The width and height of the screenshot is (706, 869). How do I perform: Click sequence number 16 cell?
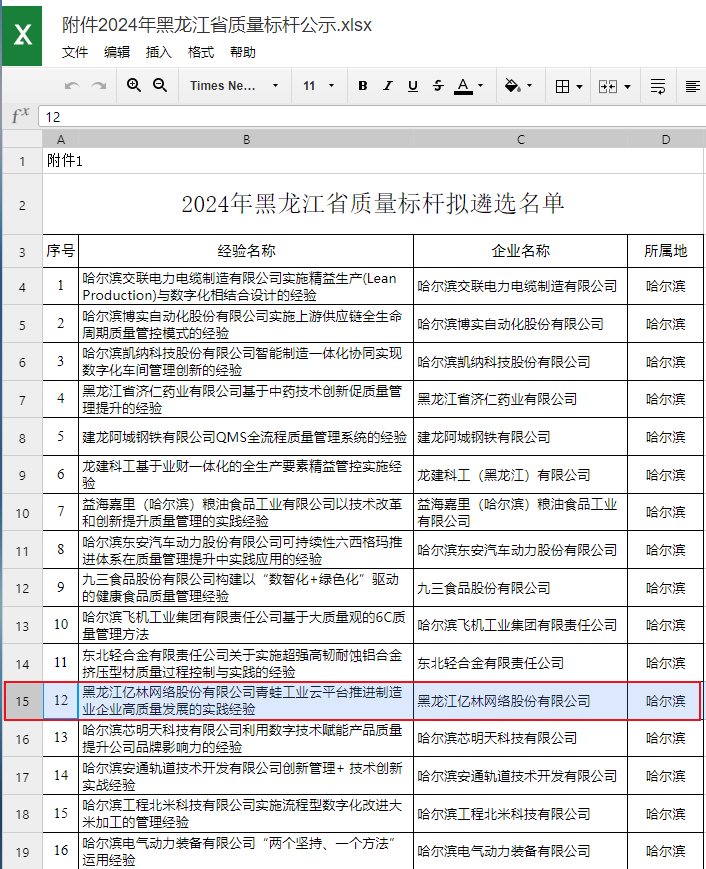[61, 851]
